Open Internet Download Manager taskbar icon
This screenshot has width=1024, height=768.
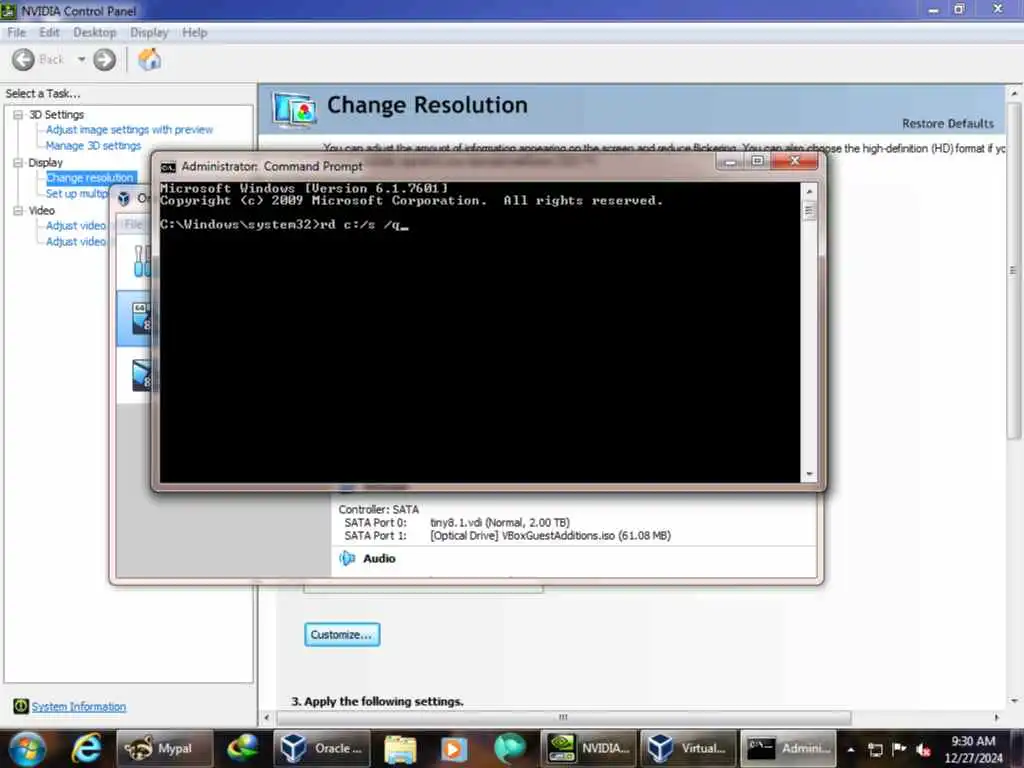[242, 748]
